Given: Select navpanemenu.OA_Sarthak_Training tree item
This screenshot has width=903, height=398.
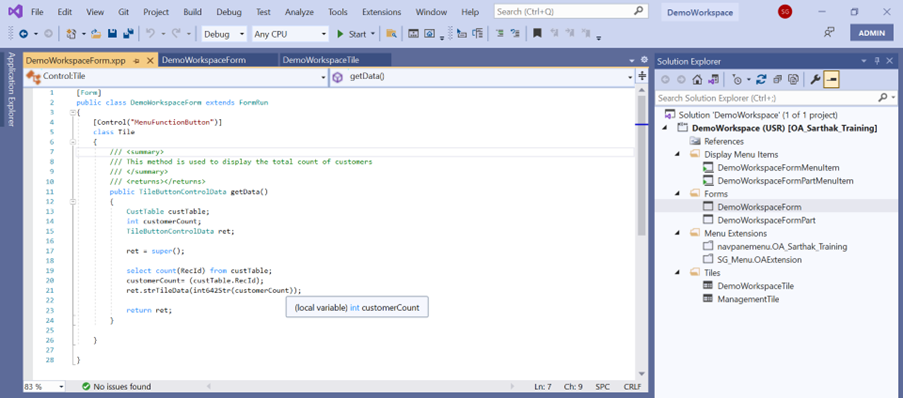Looking at the screenshot, I should coord(782,247).
